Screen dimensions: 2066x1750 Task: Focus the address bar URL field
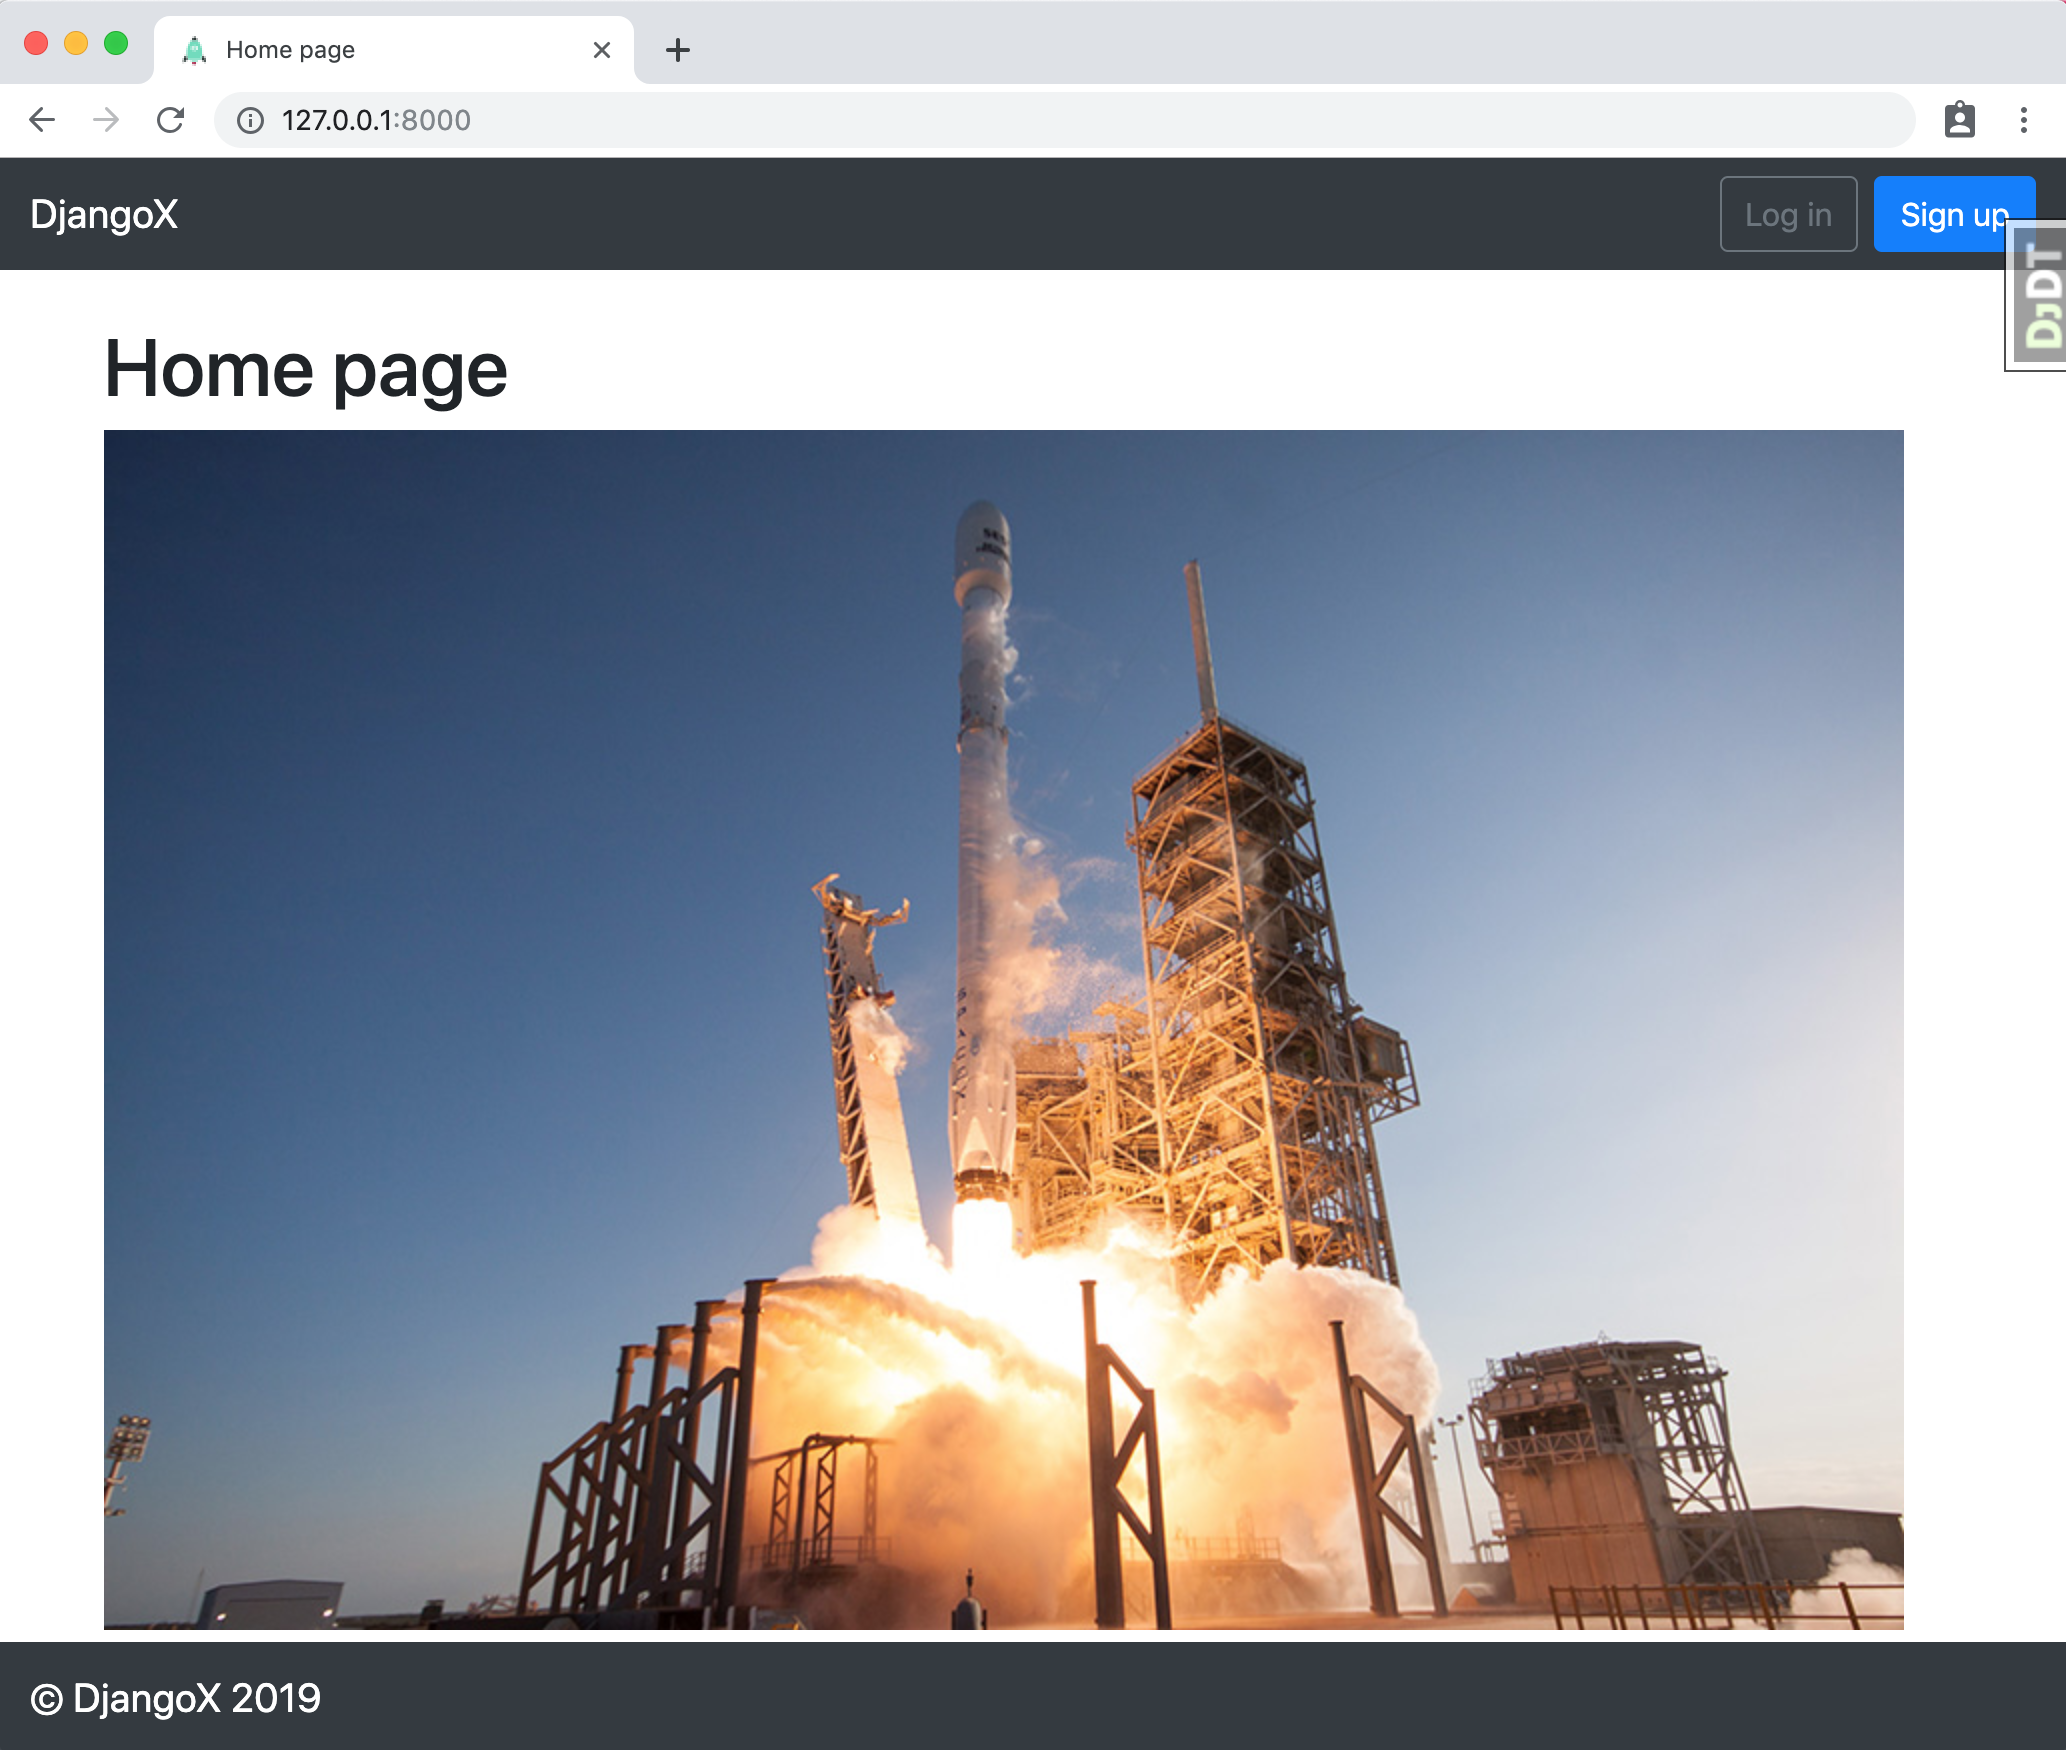(x=1000, y=120)
